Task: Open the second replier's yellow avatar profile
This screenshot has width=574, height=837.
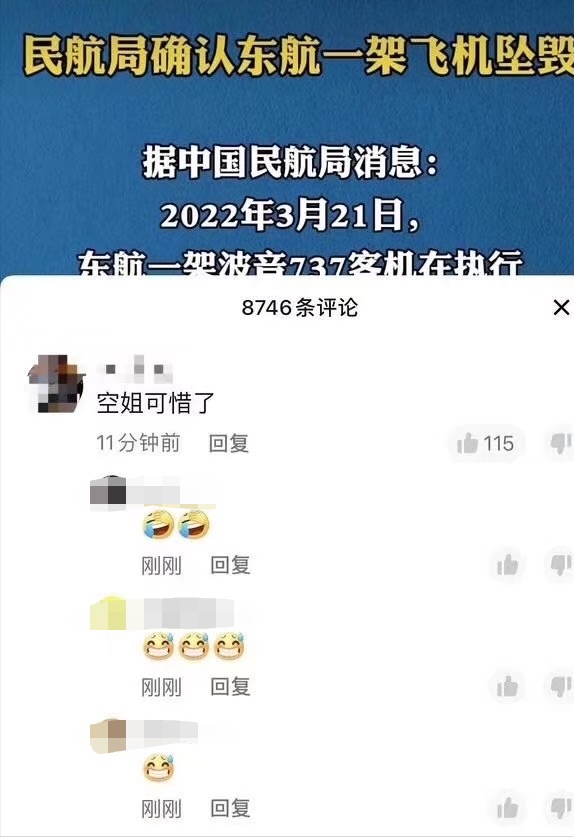Action: coord(108,613)
